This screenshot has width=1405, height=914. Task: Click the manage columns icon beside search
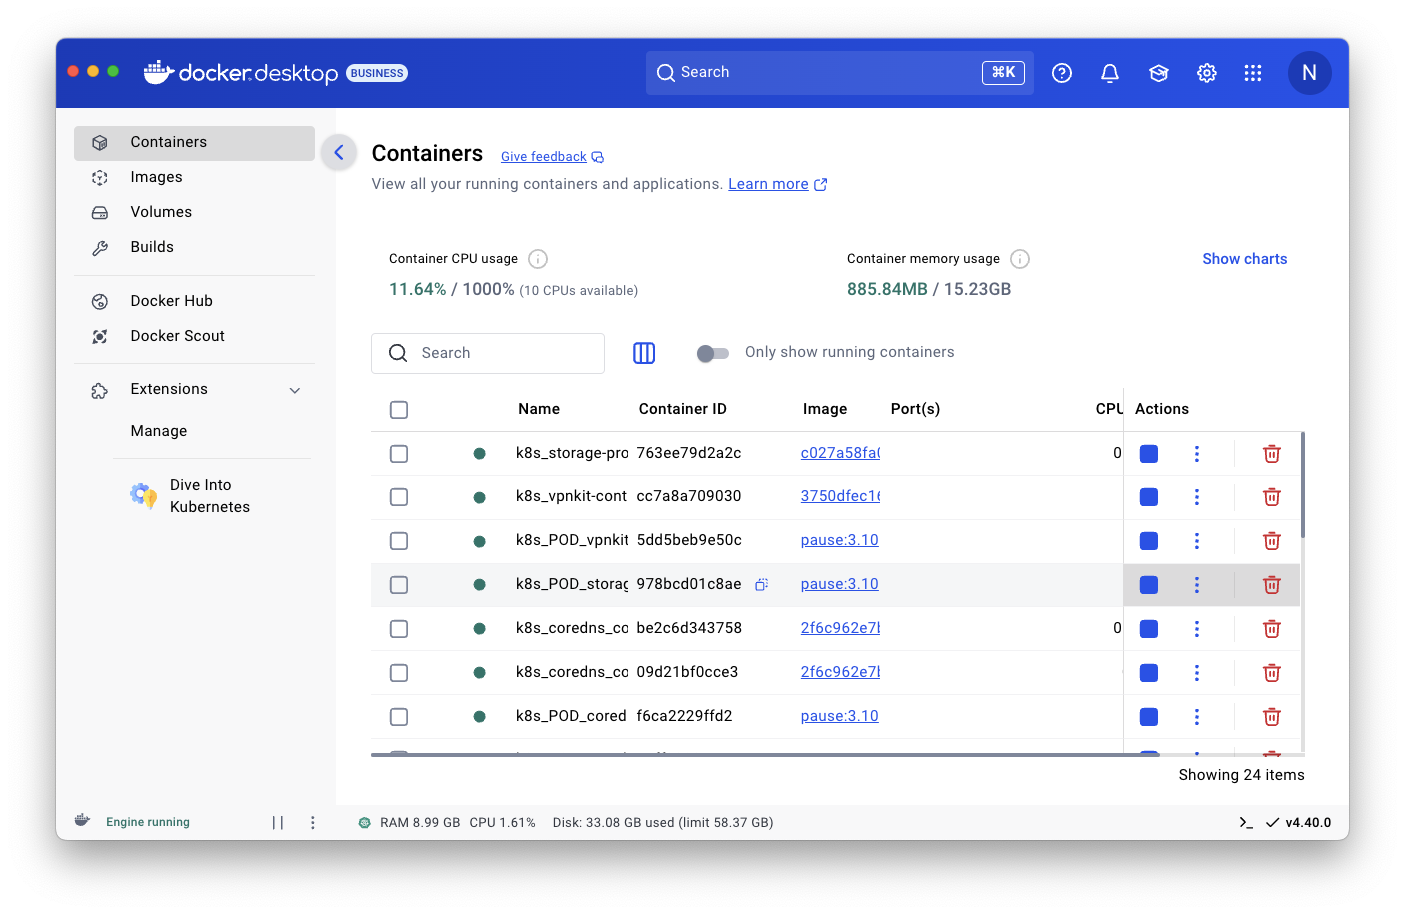(644, 353)
